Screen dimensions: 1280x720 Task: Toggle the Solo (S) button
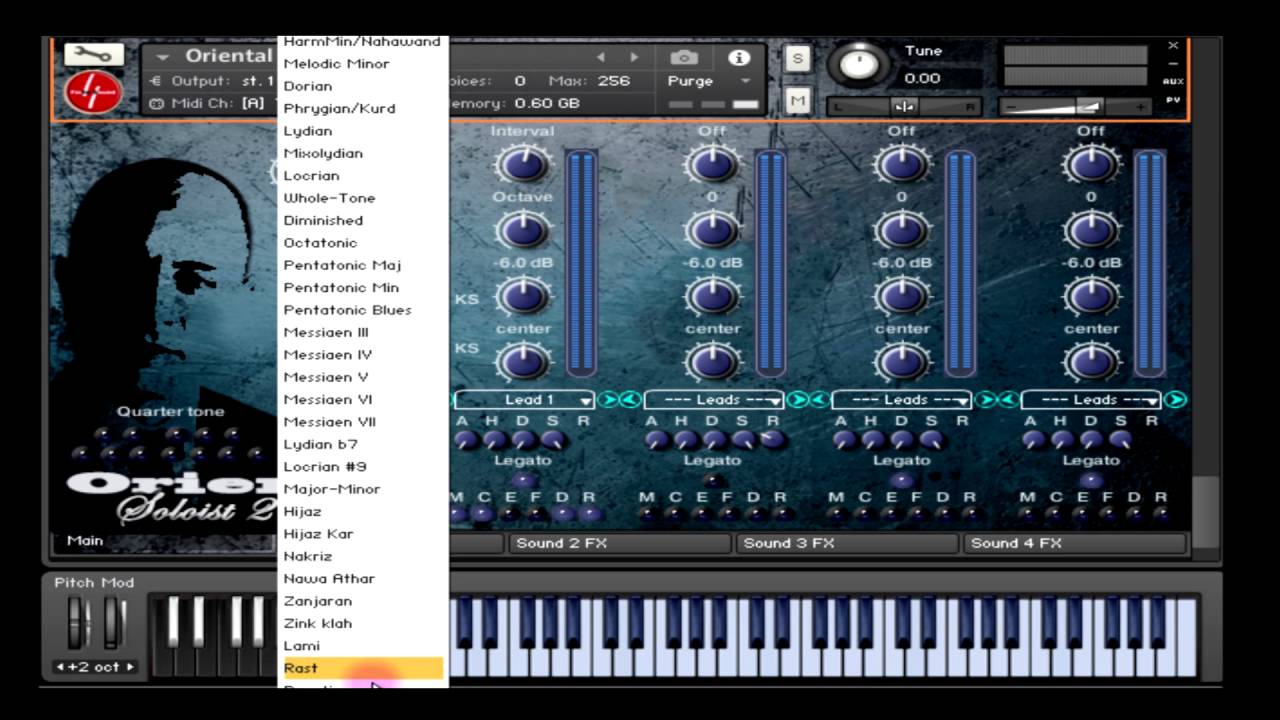pos(797,58)
